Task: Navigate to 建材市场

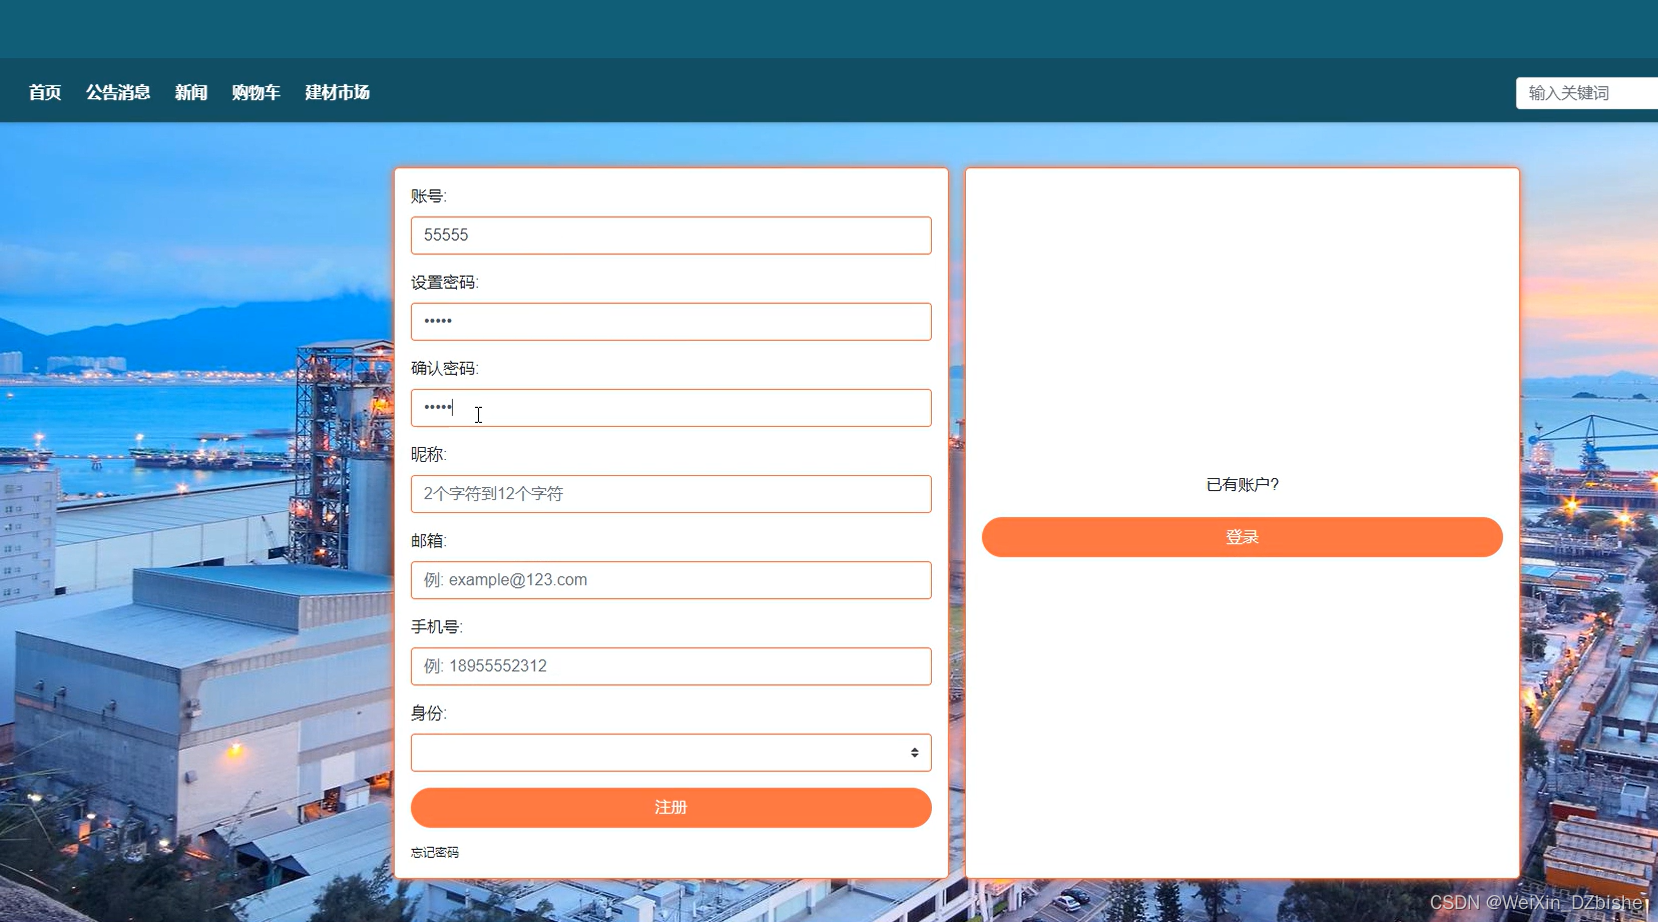Action: tap(338, 92)
